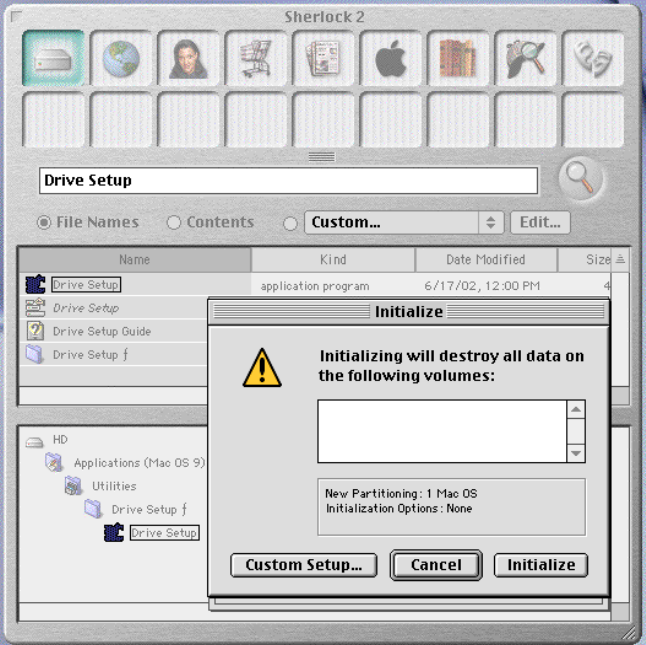Click the Drive Setup search text field

tap(288, 180)
